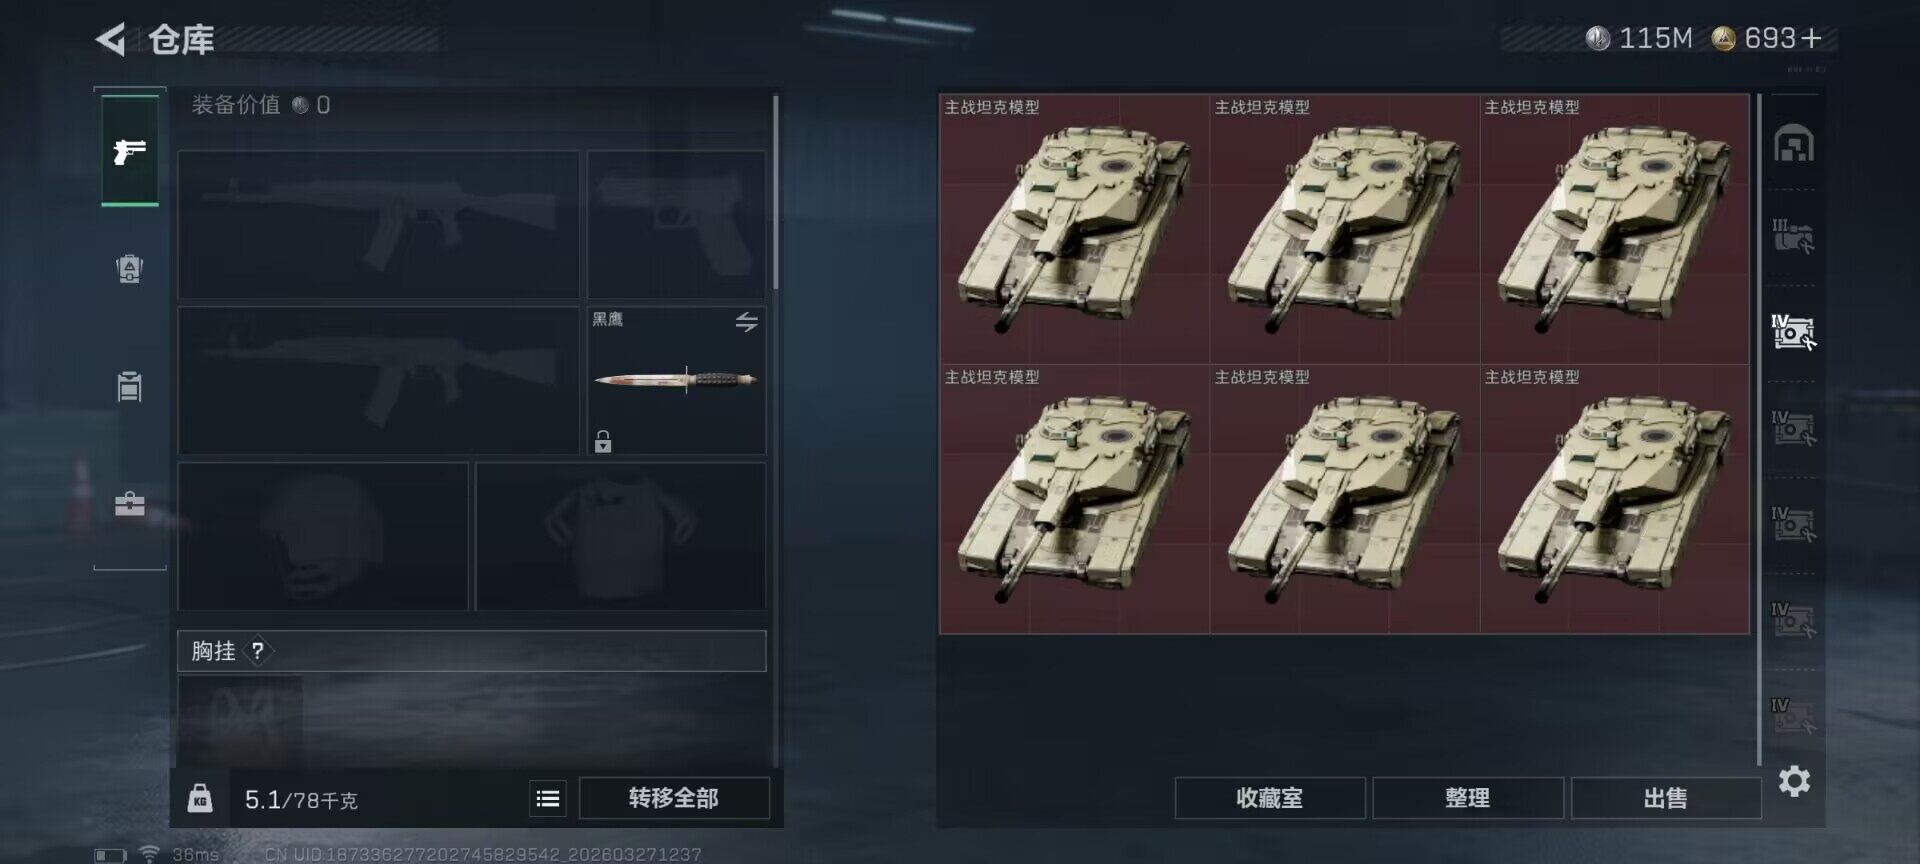Toggle the lock on the knife slot
Viewport: 1920px width, 864px height.
pos(603,441)
